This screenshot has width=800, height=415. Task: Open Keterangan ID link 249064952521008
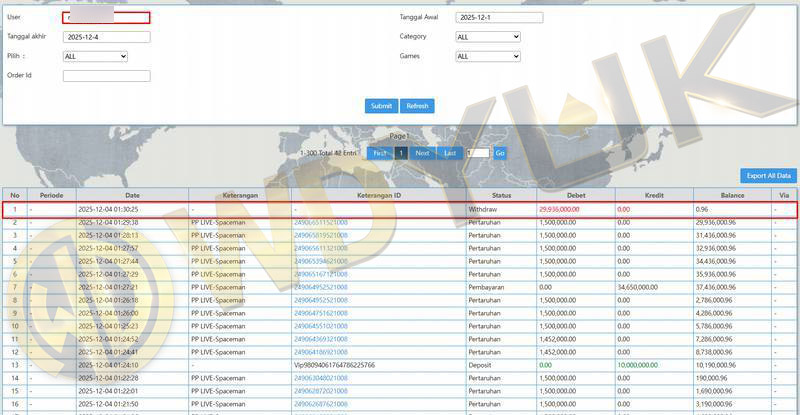pyautogui.click(x=320, y=287)
